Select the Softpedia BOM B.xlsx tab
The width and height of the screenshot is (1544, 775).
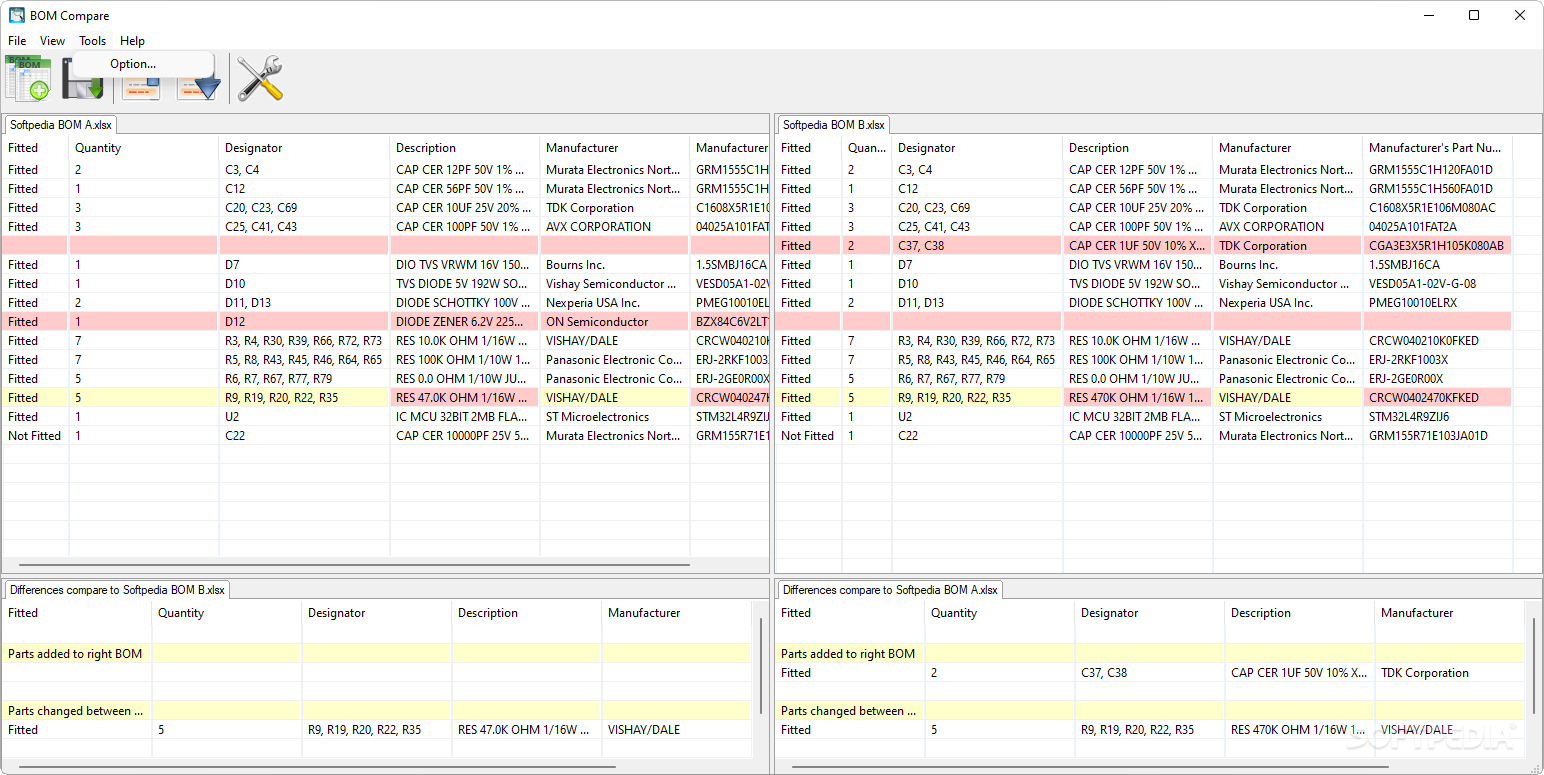(834, 125)
